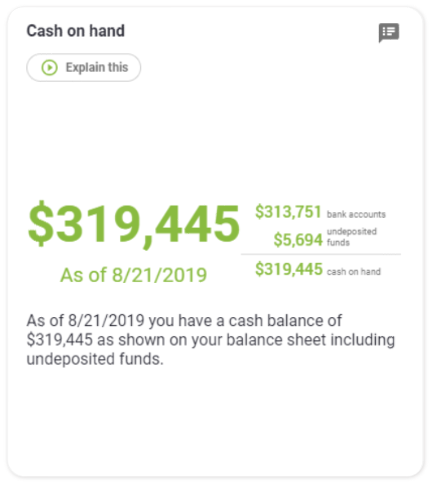
Task: Select the $313,751 bank accounts amount
Action: coord(288,212)
